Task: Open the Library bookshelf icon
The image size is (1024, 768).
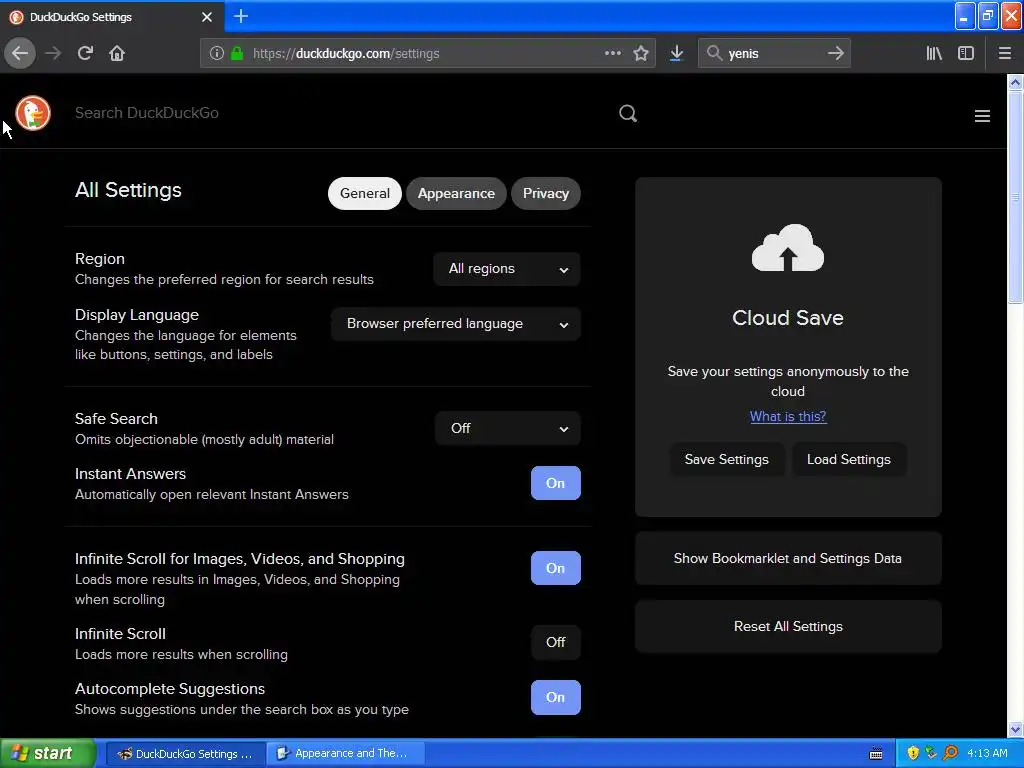Action: (934, 53)
